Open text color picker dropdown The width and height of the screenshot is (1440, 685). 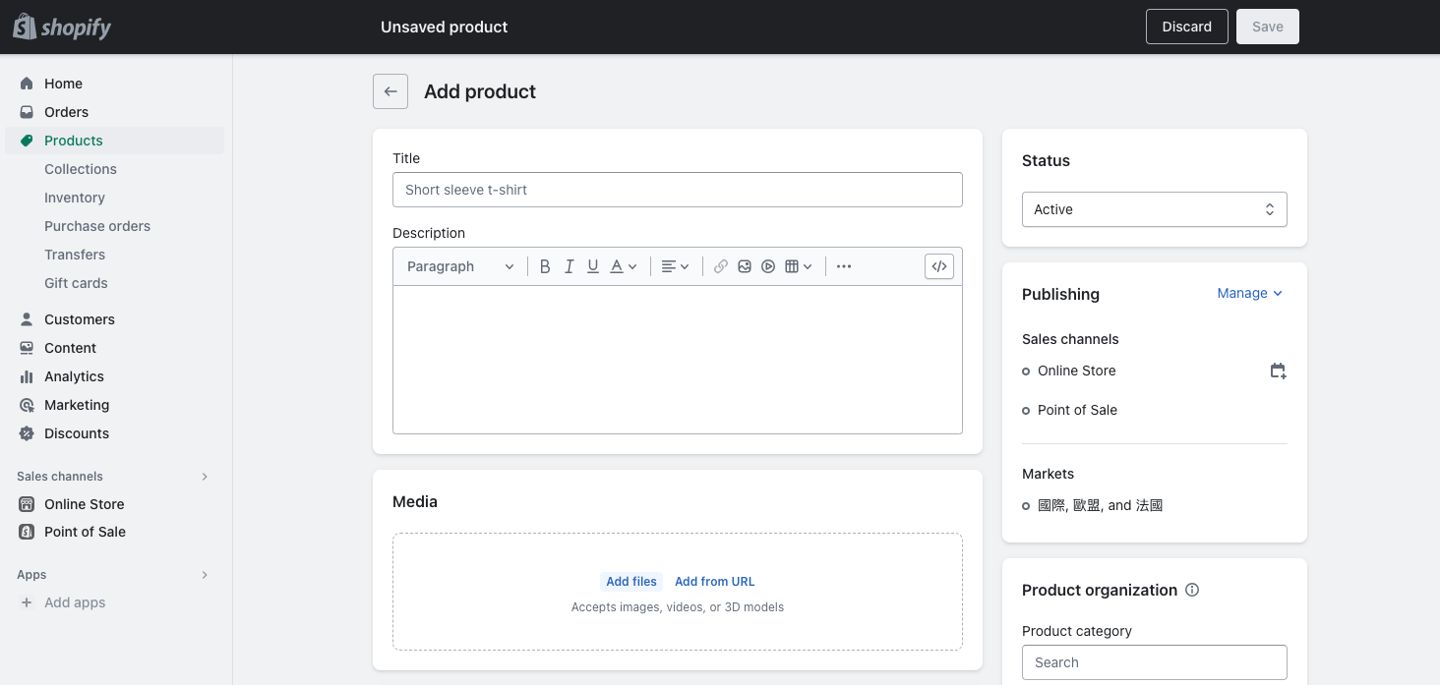coord(624,266)
